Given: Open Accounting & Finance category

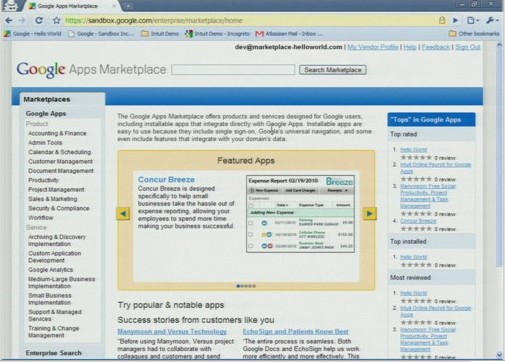Looking at the screenshot, I should 57,133.
